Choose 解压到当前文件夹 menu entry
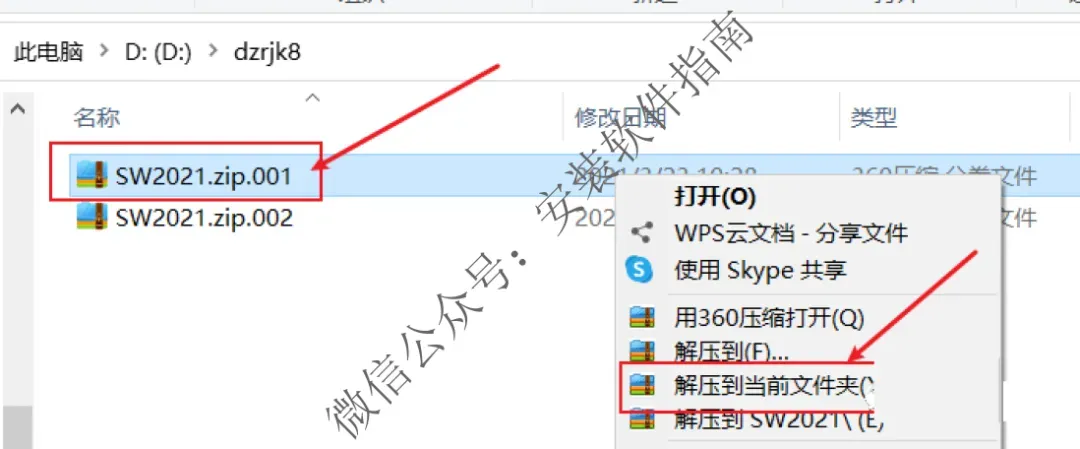The image size is (1080, 449). 776,386
